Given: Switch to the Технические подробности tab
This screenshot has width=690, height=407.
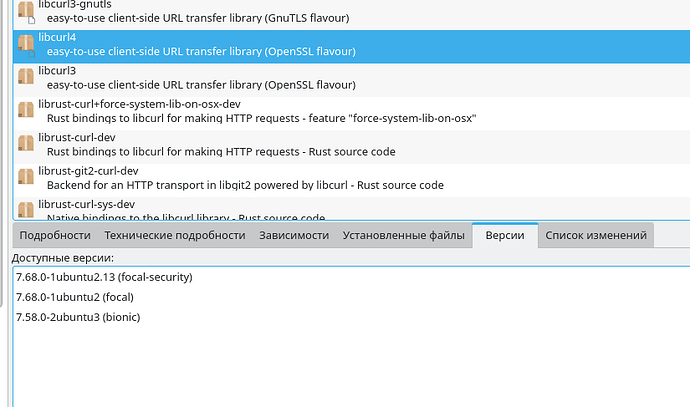Looking at the screenshot, I should 175,235.
